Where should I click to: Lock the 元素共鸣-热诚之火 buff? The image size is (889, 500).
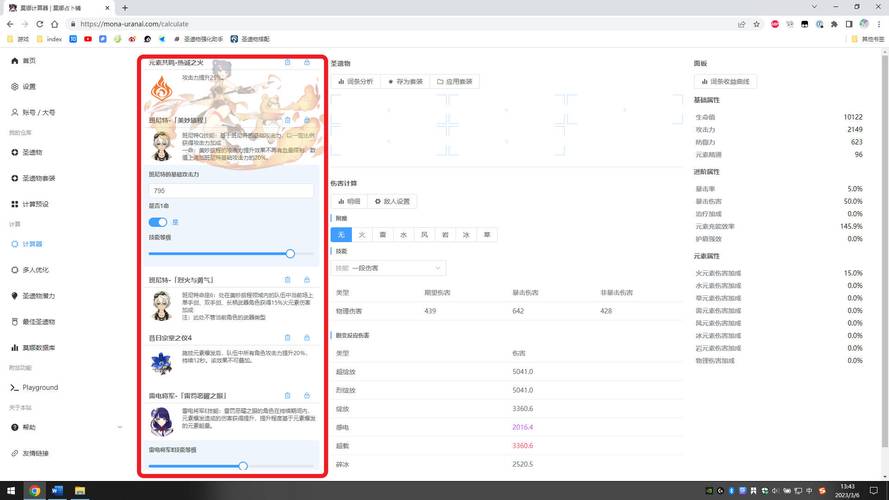tap(307, 62)
